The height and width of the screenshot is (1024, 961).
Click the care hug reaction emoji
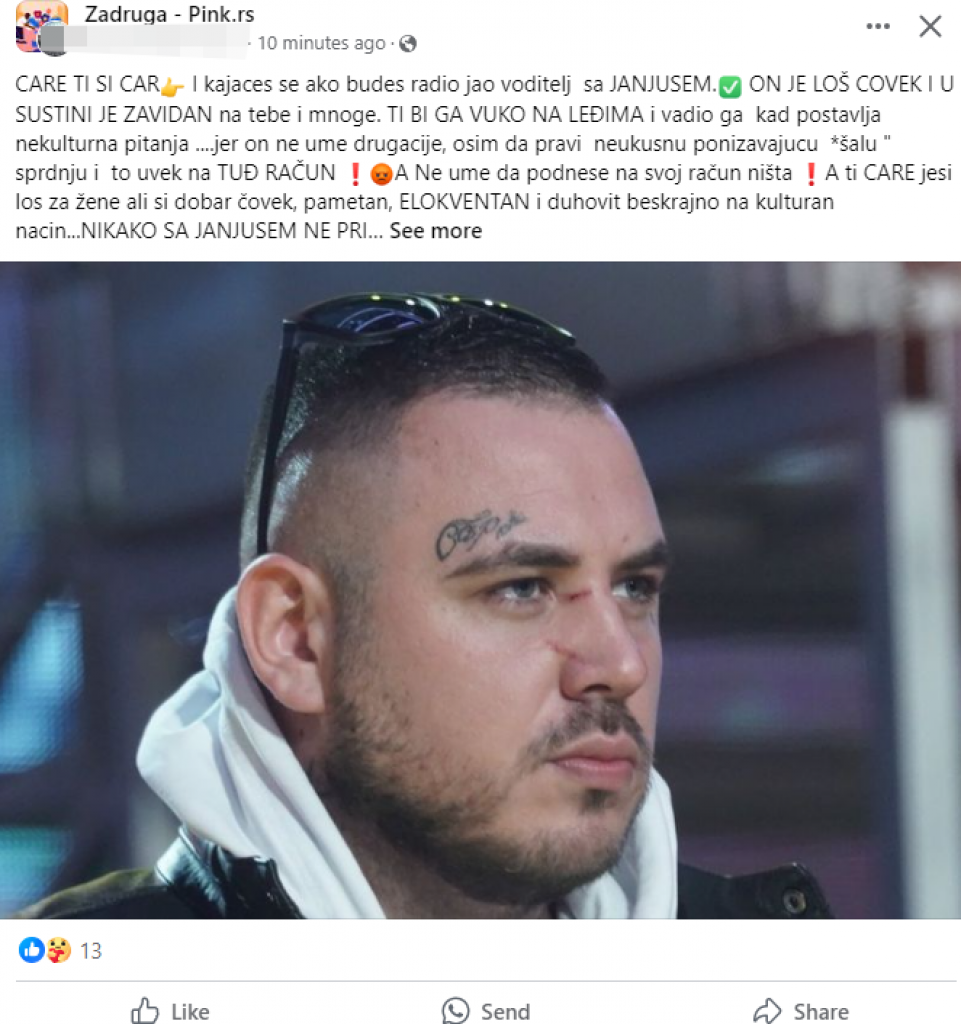(x=58, y=950)
